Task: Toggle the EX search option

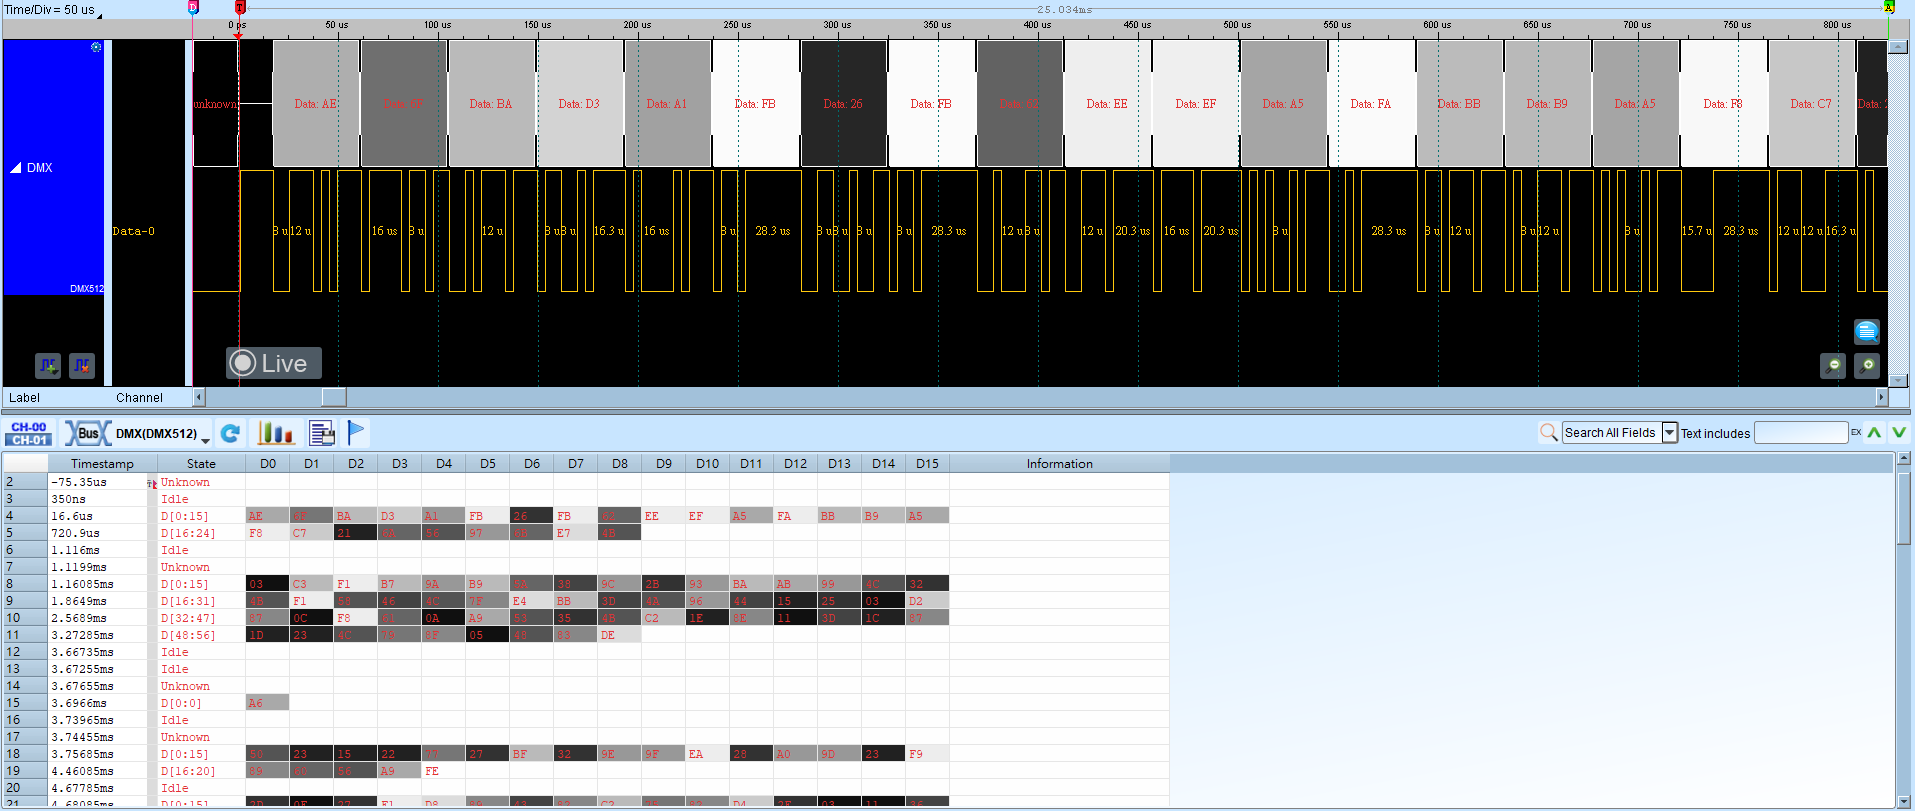Action: point(1856,433)
